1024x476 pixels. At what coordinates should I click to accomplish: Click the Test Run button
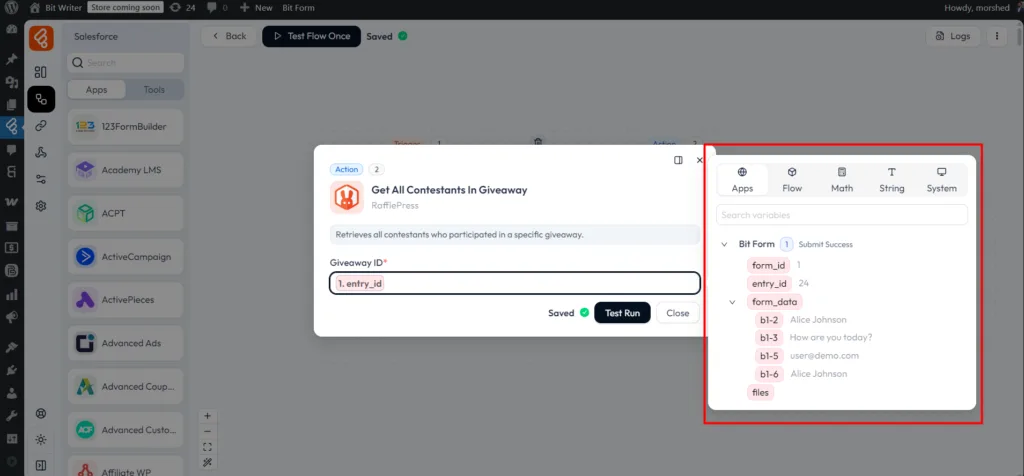coord(622,313)
